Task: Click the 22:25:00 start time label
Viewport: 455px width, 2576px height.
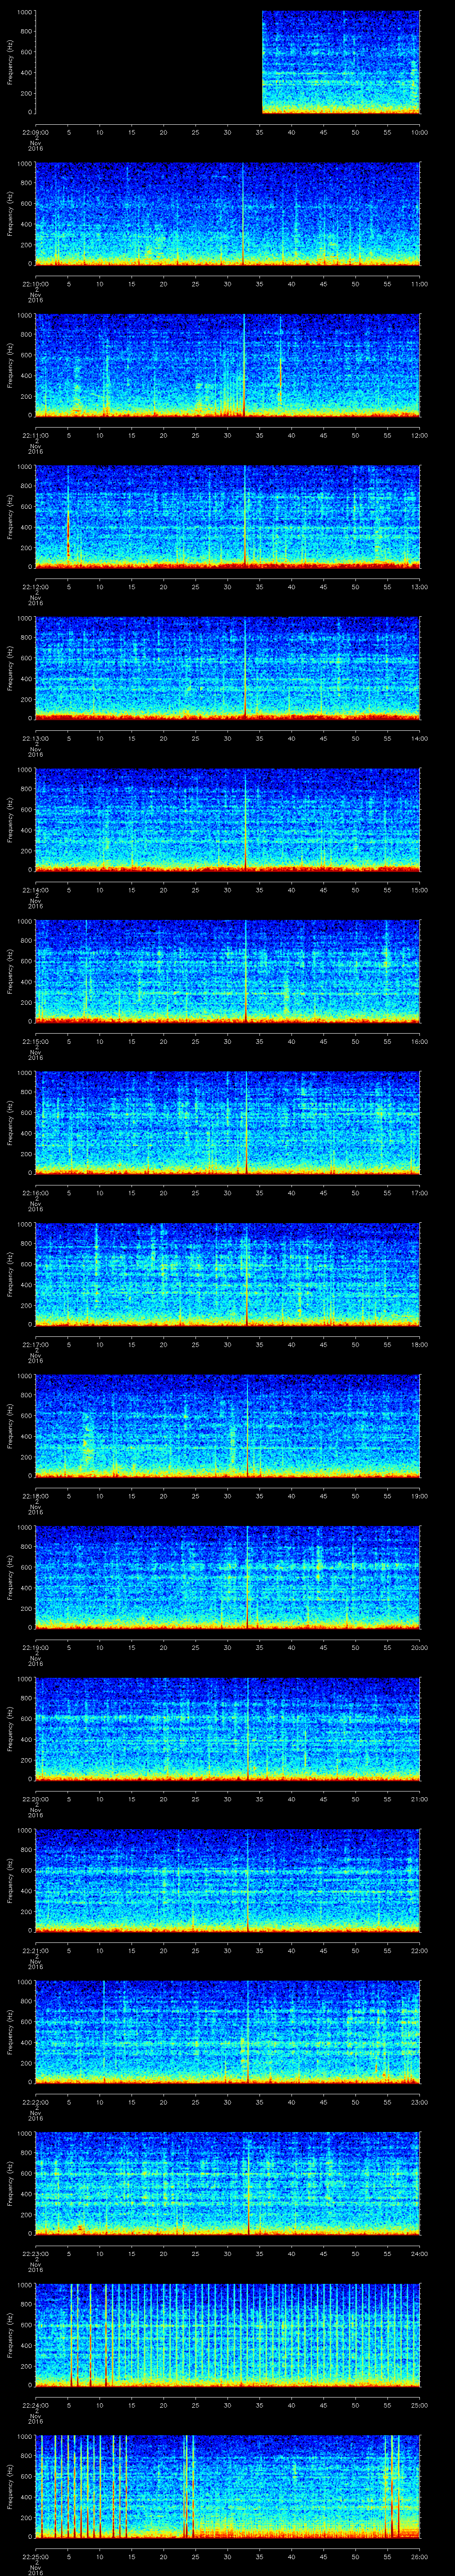Action: coord(35,2556)
